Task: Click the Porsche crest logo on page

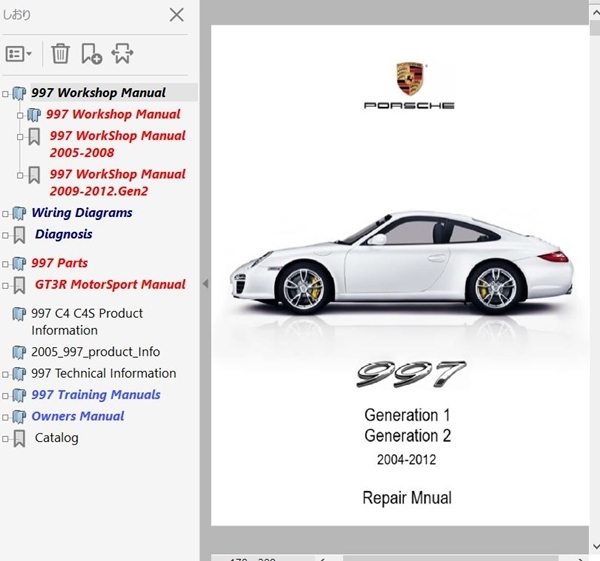Action: tap(409, 78)
